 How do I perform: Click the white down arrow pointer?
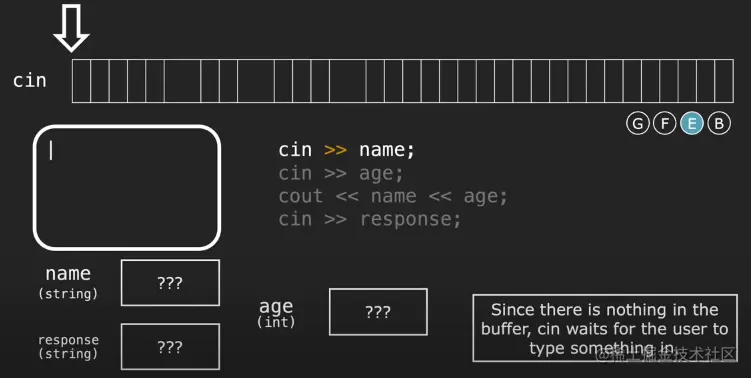click(x=71, y=27)
